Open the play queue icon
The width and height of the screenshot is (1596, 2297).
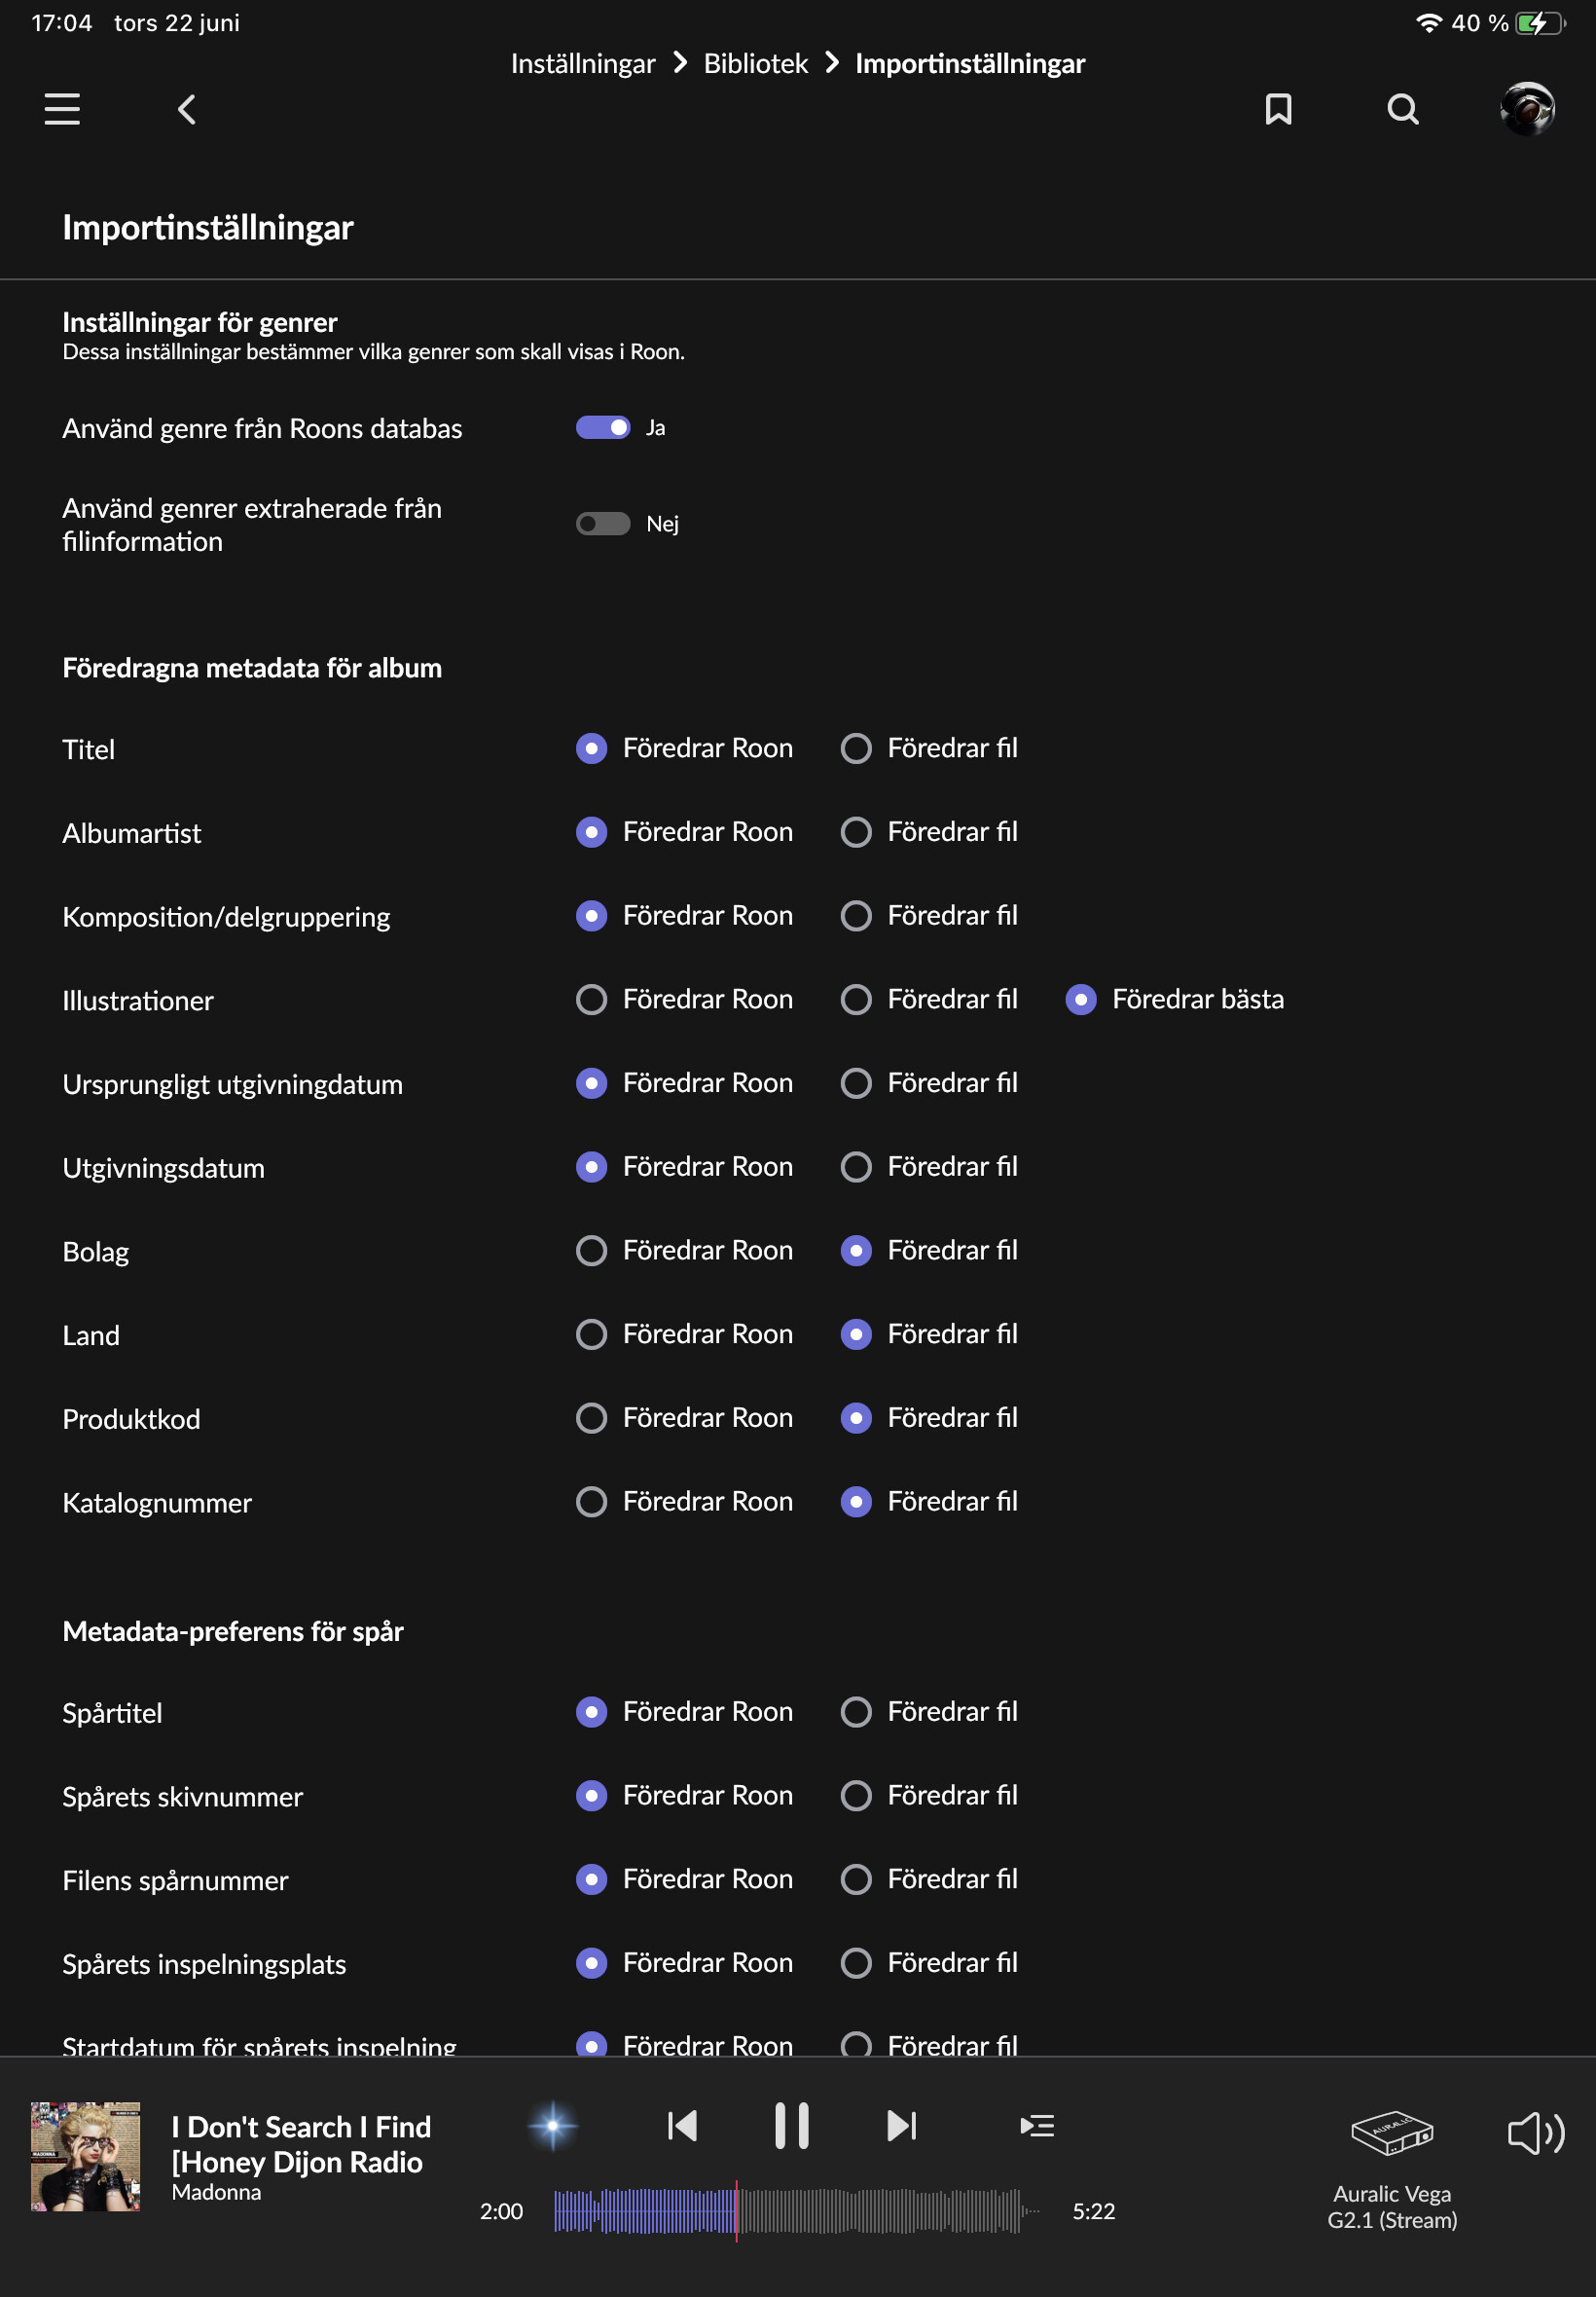[1037, 2125]
